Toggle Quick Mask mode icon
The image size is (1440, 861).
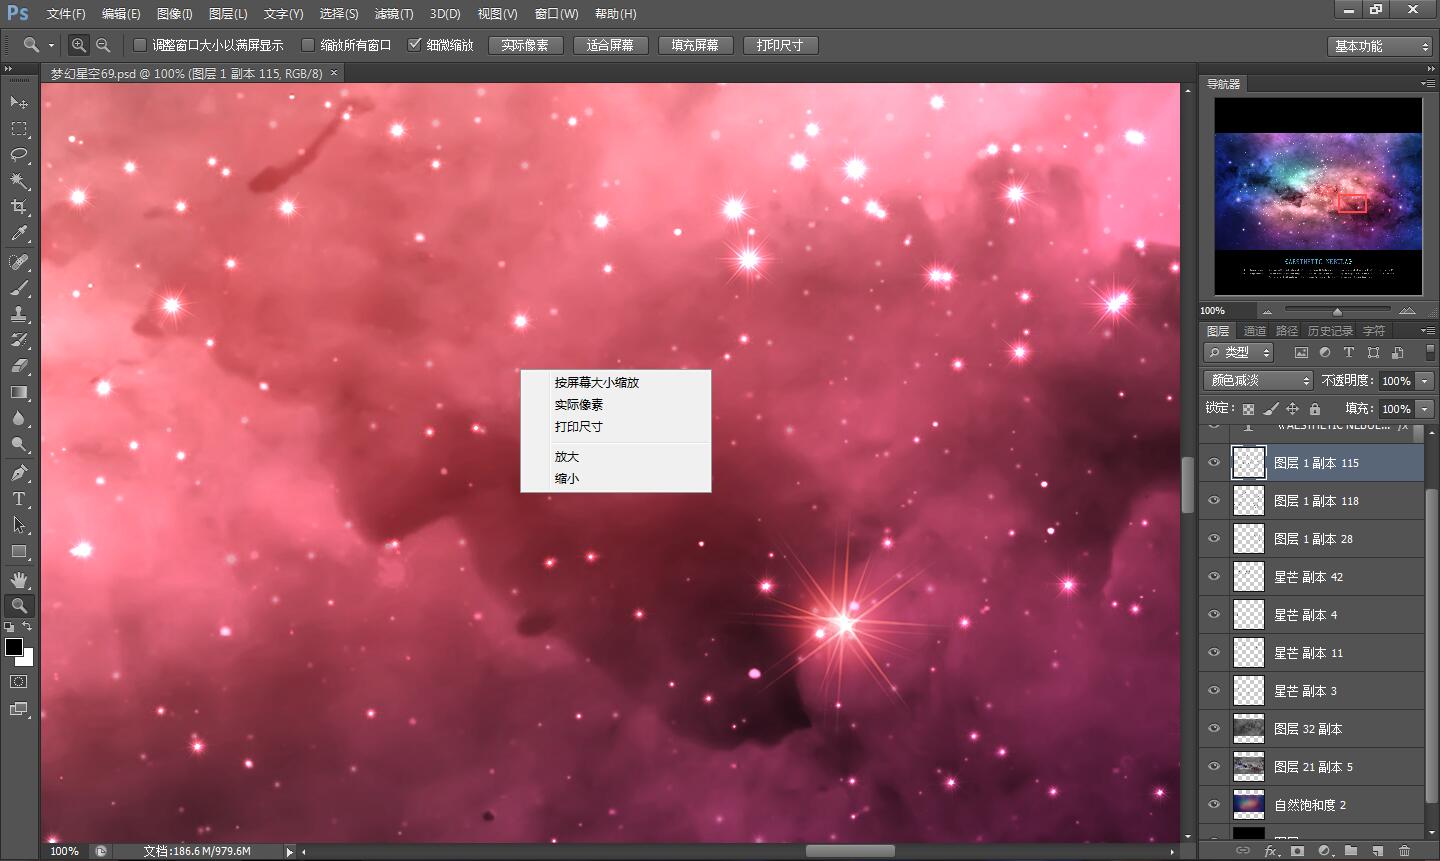(19, 682)
